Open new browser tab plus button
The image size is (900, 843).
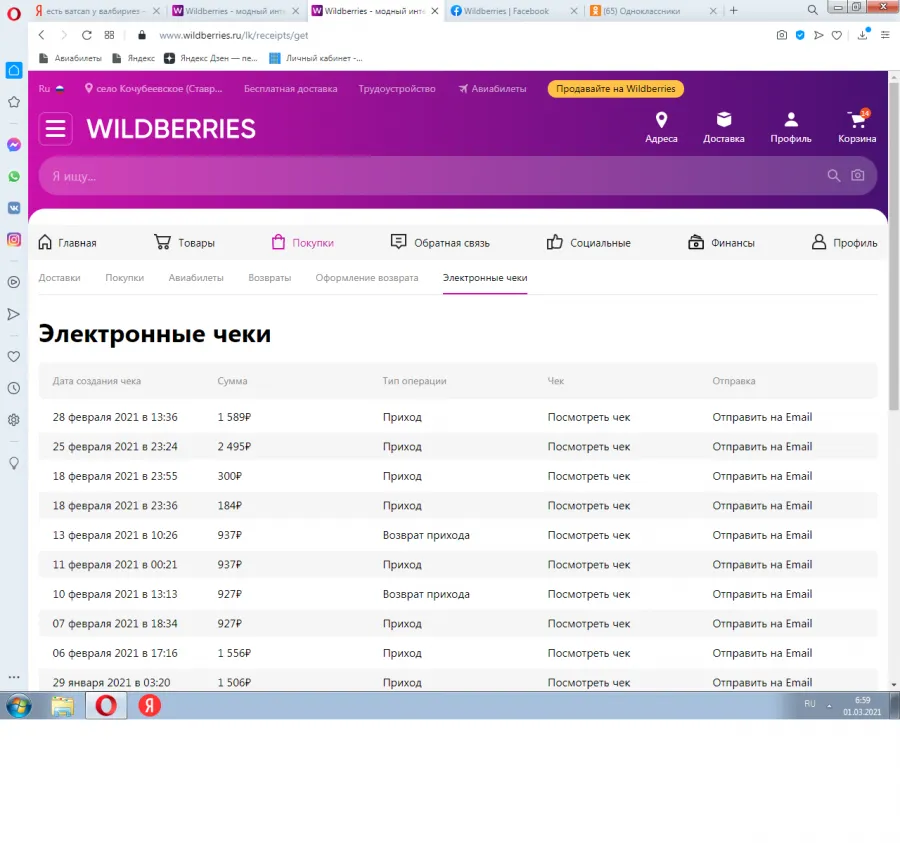point(733,10)
